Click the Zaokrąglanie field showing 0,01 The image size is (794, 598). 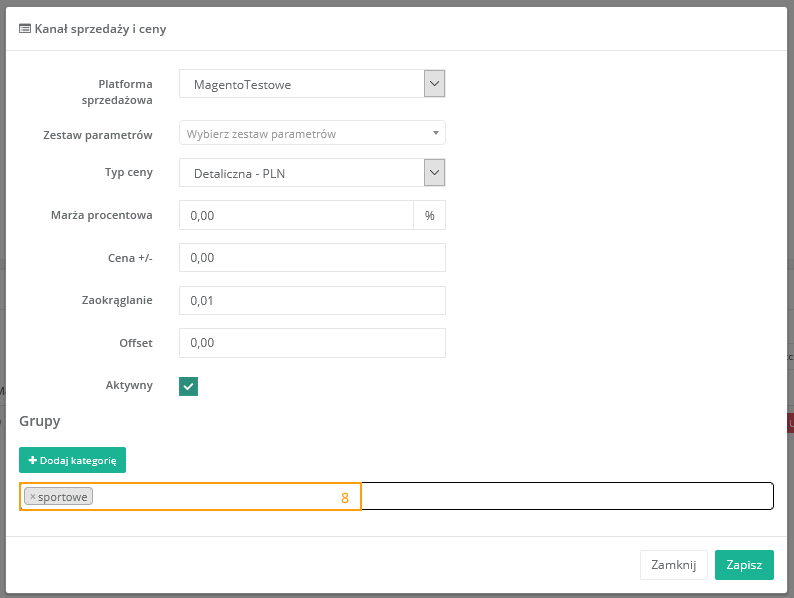311,301
